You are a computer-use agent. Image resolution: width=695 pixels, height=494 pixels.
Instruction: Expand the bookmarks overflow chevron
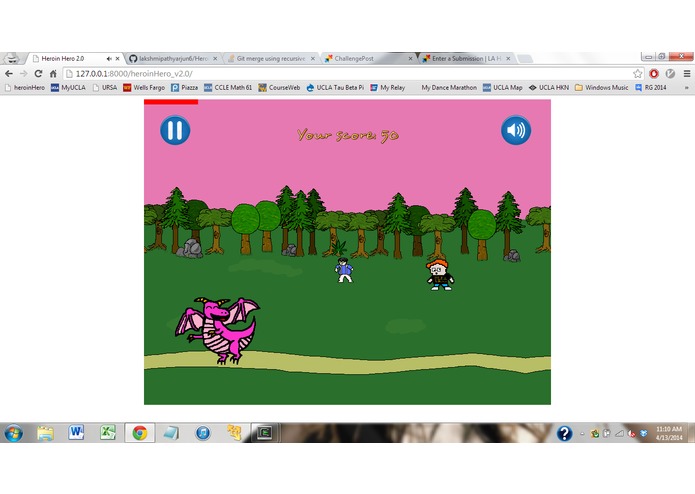click(x=687, y=88)
